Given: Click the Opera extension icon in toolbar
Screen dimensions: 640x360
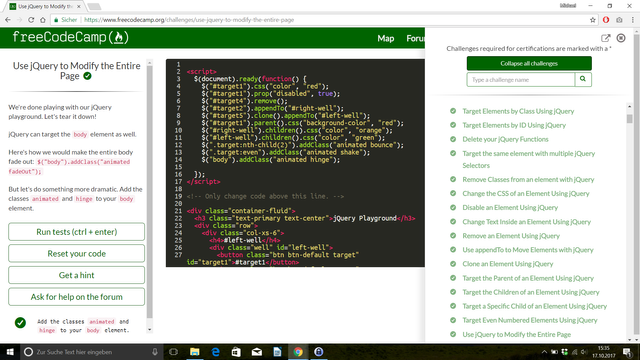Looking at the screenshot, I should 606,20.
